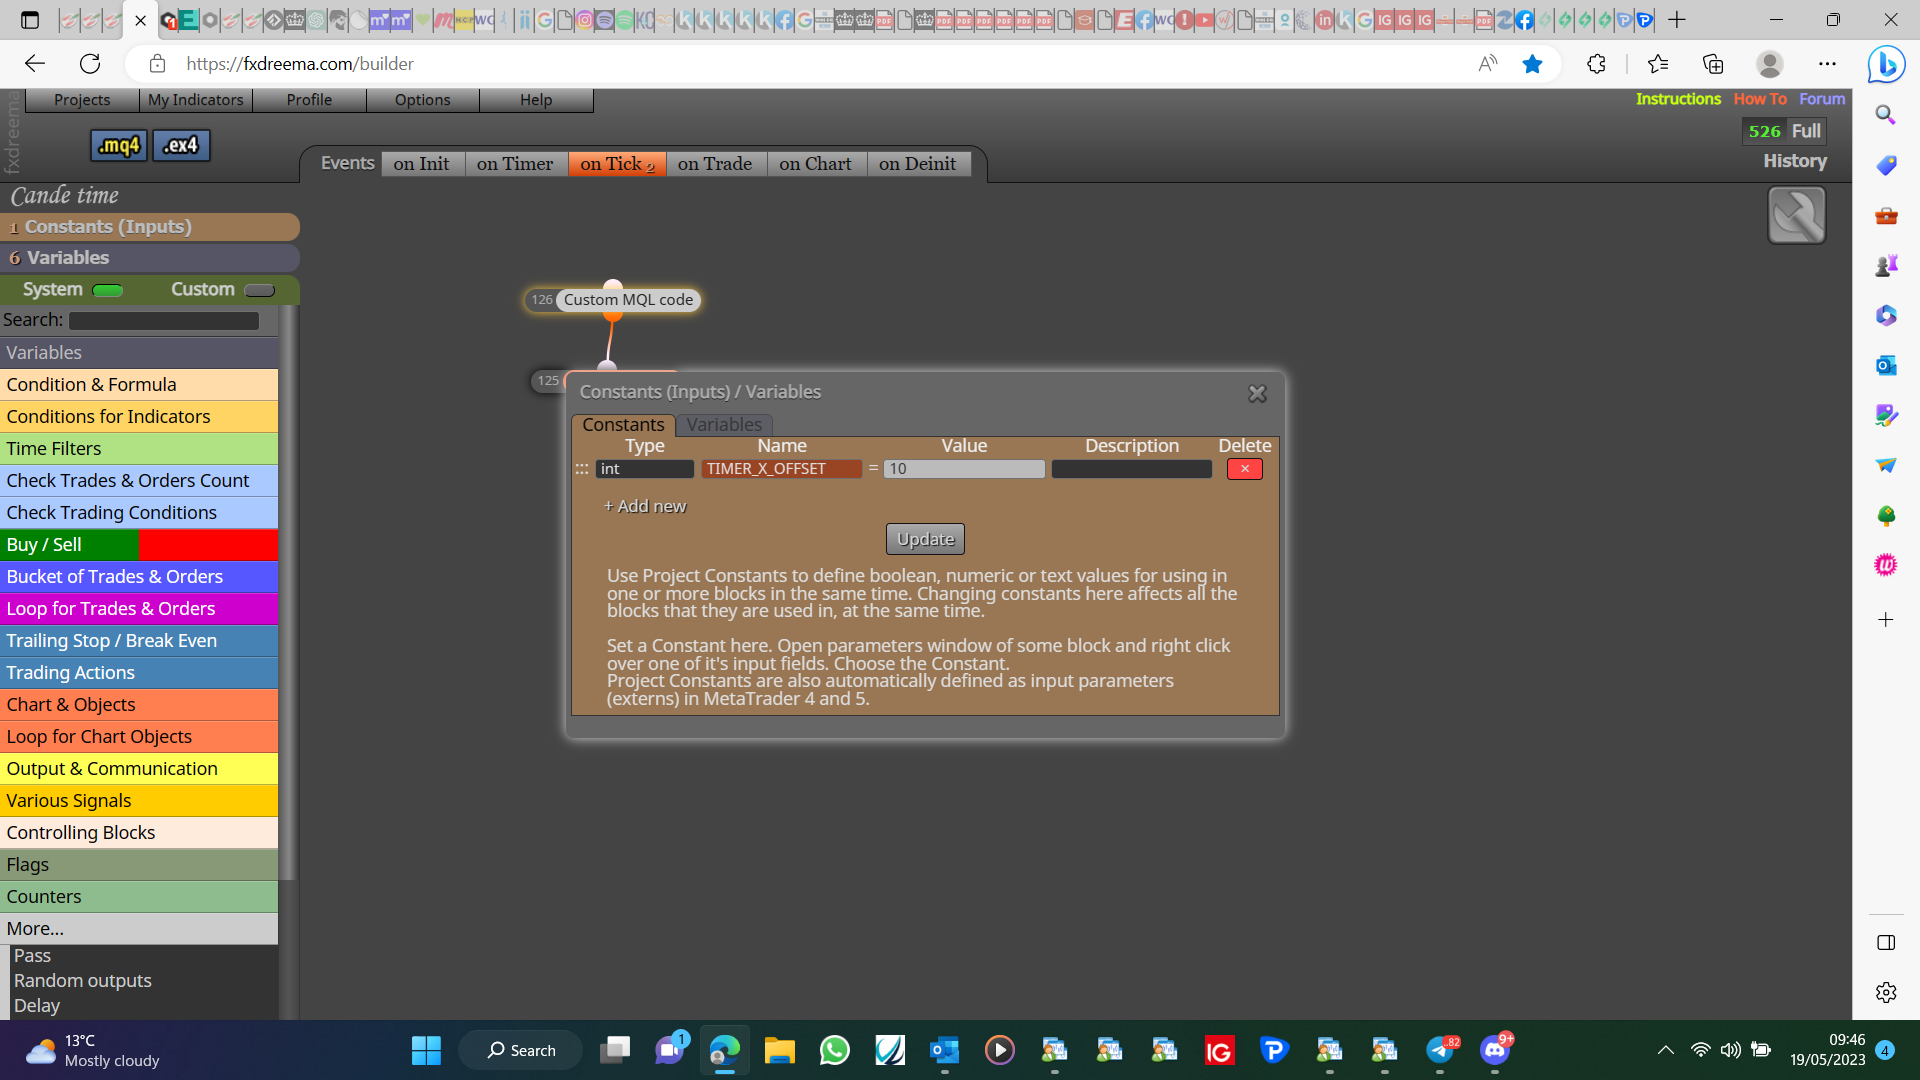
Task: Refresh the fxdreema page
Action: [90, 64]
